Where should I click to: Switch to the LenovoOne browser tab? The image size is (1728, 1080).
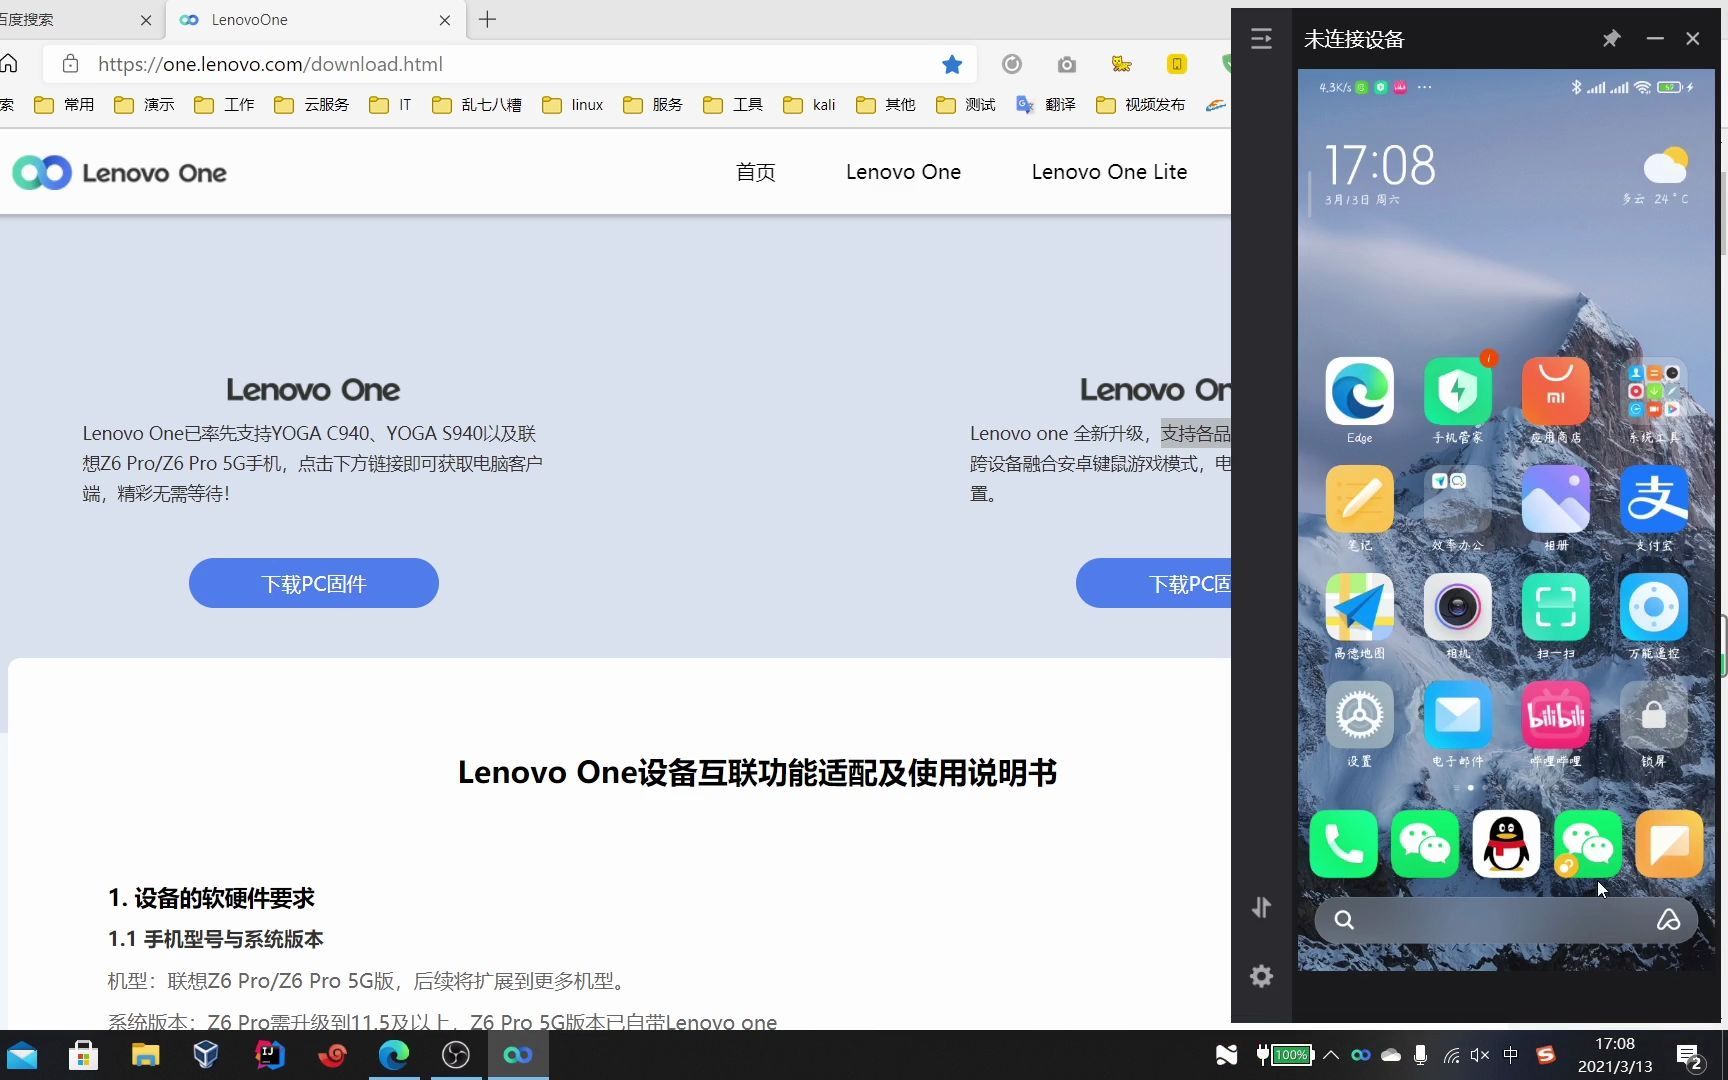point(317,20)
